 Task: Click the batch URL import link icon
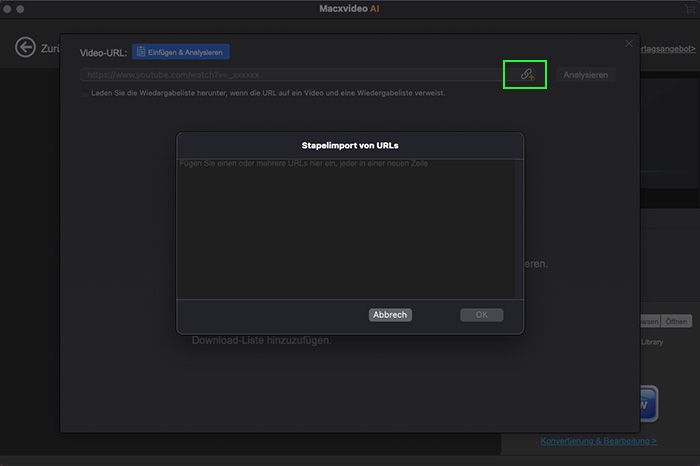527,74
